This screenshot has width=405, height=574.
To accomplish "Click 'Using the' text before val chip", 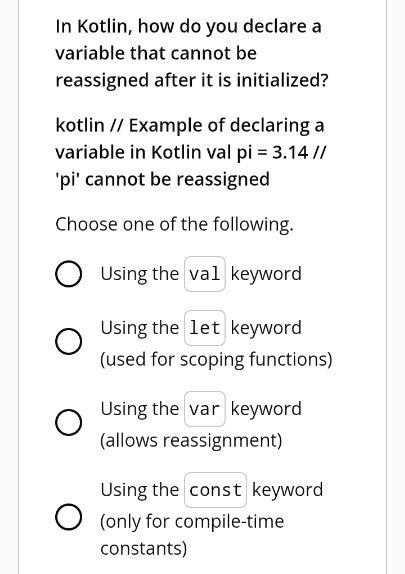I will pyautogui.click(x=140, y=274).
